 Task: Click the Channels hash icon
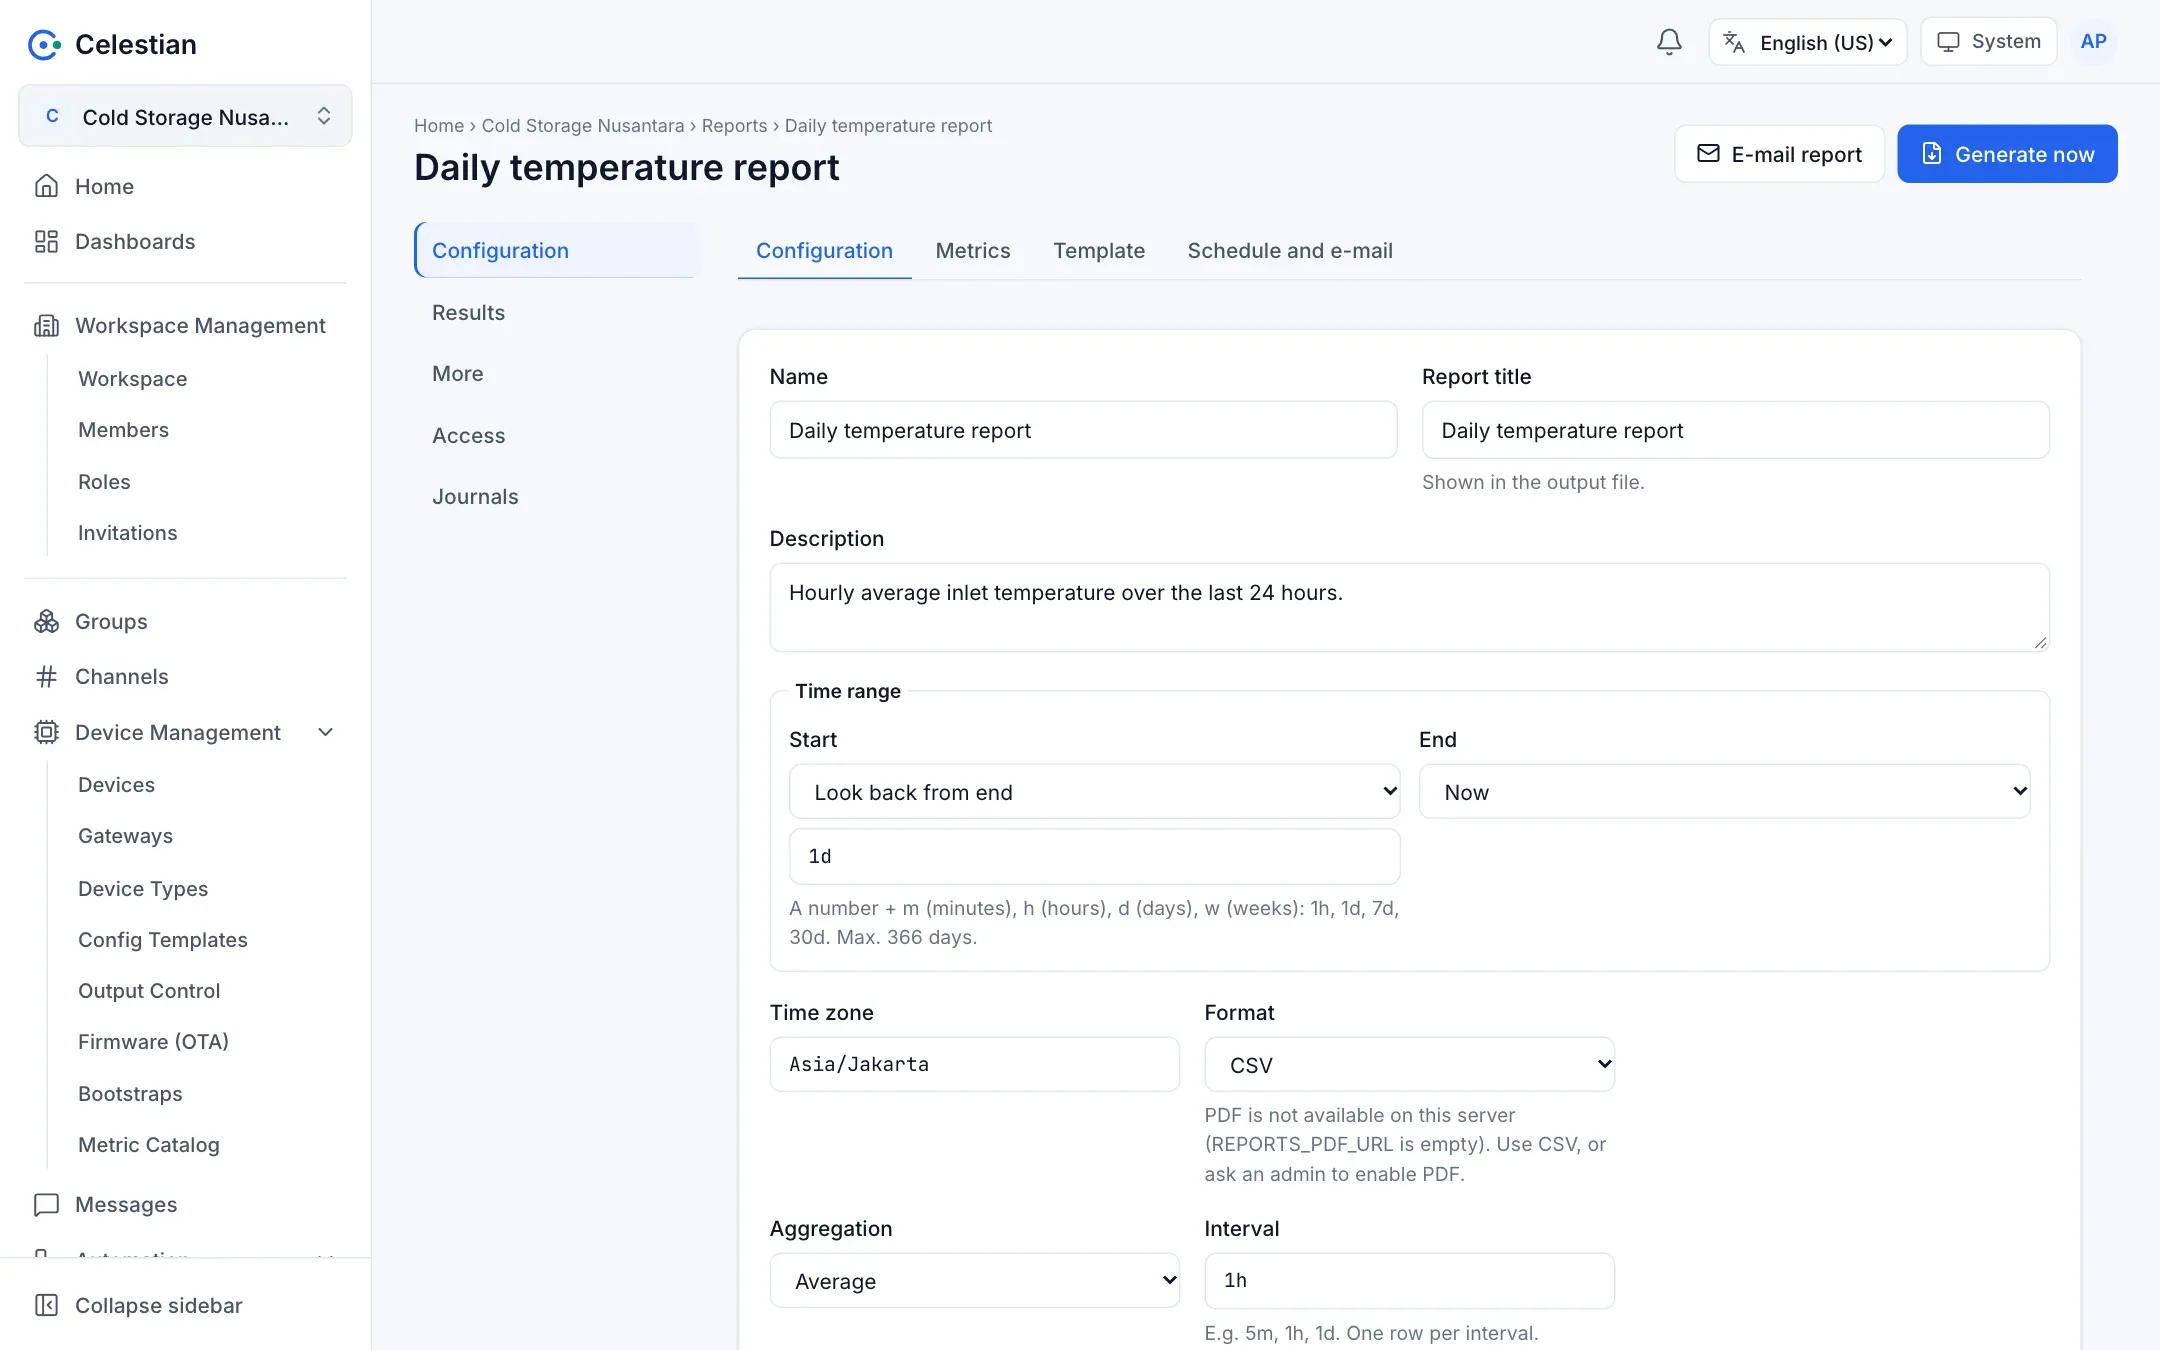pyautogui.click(x=46, y=676)
